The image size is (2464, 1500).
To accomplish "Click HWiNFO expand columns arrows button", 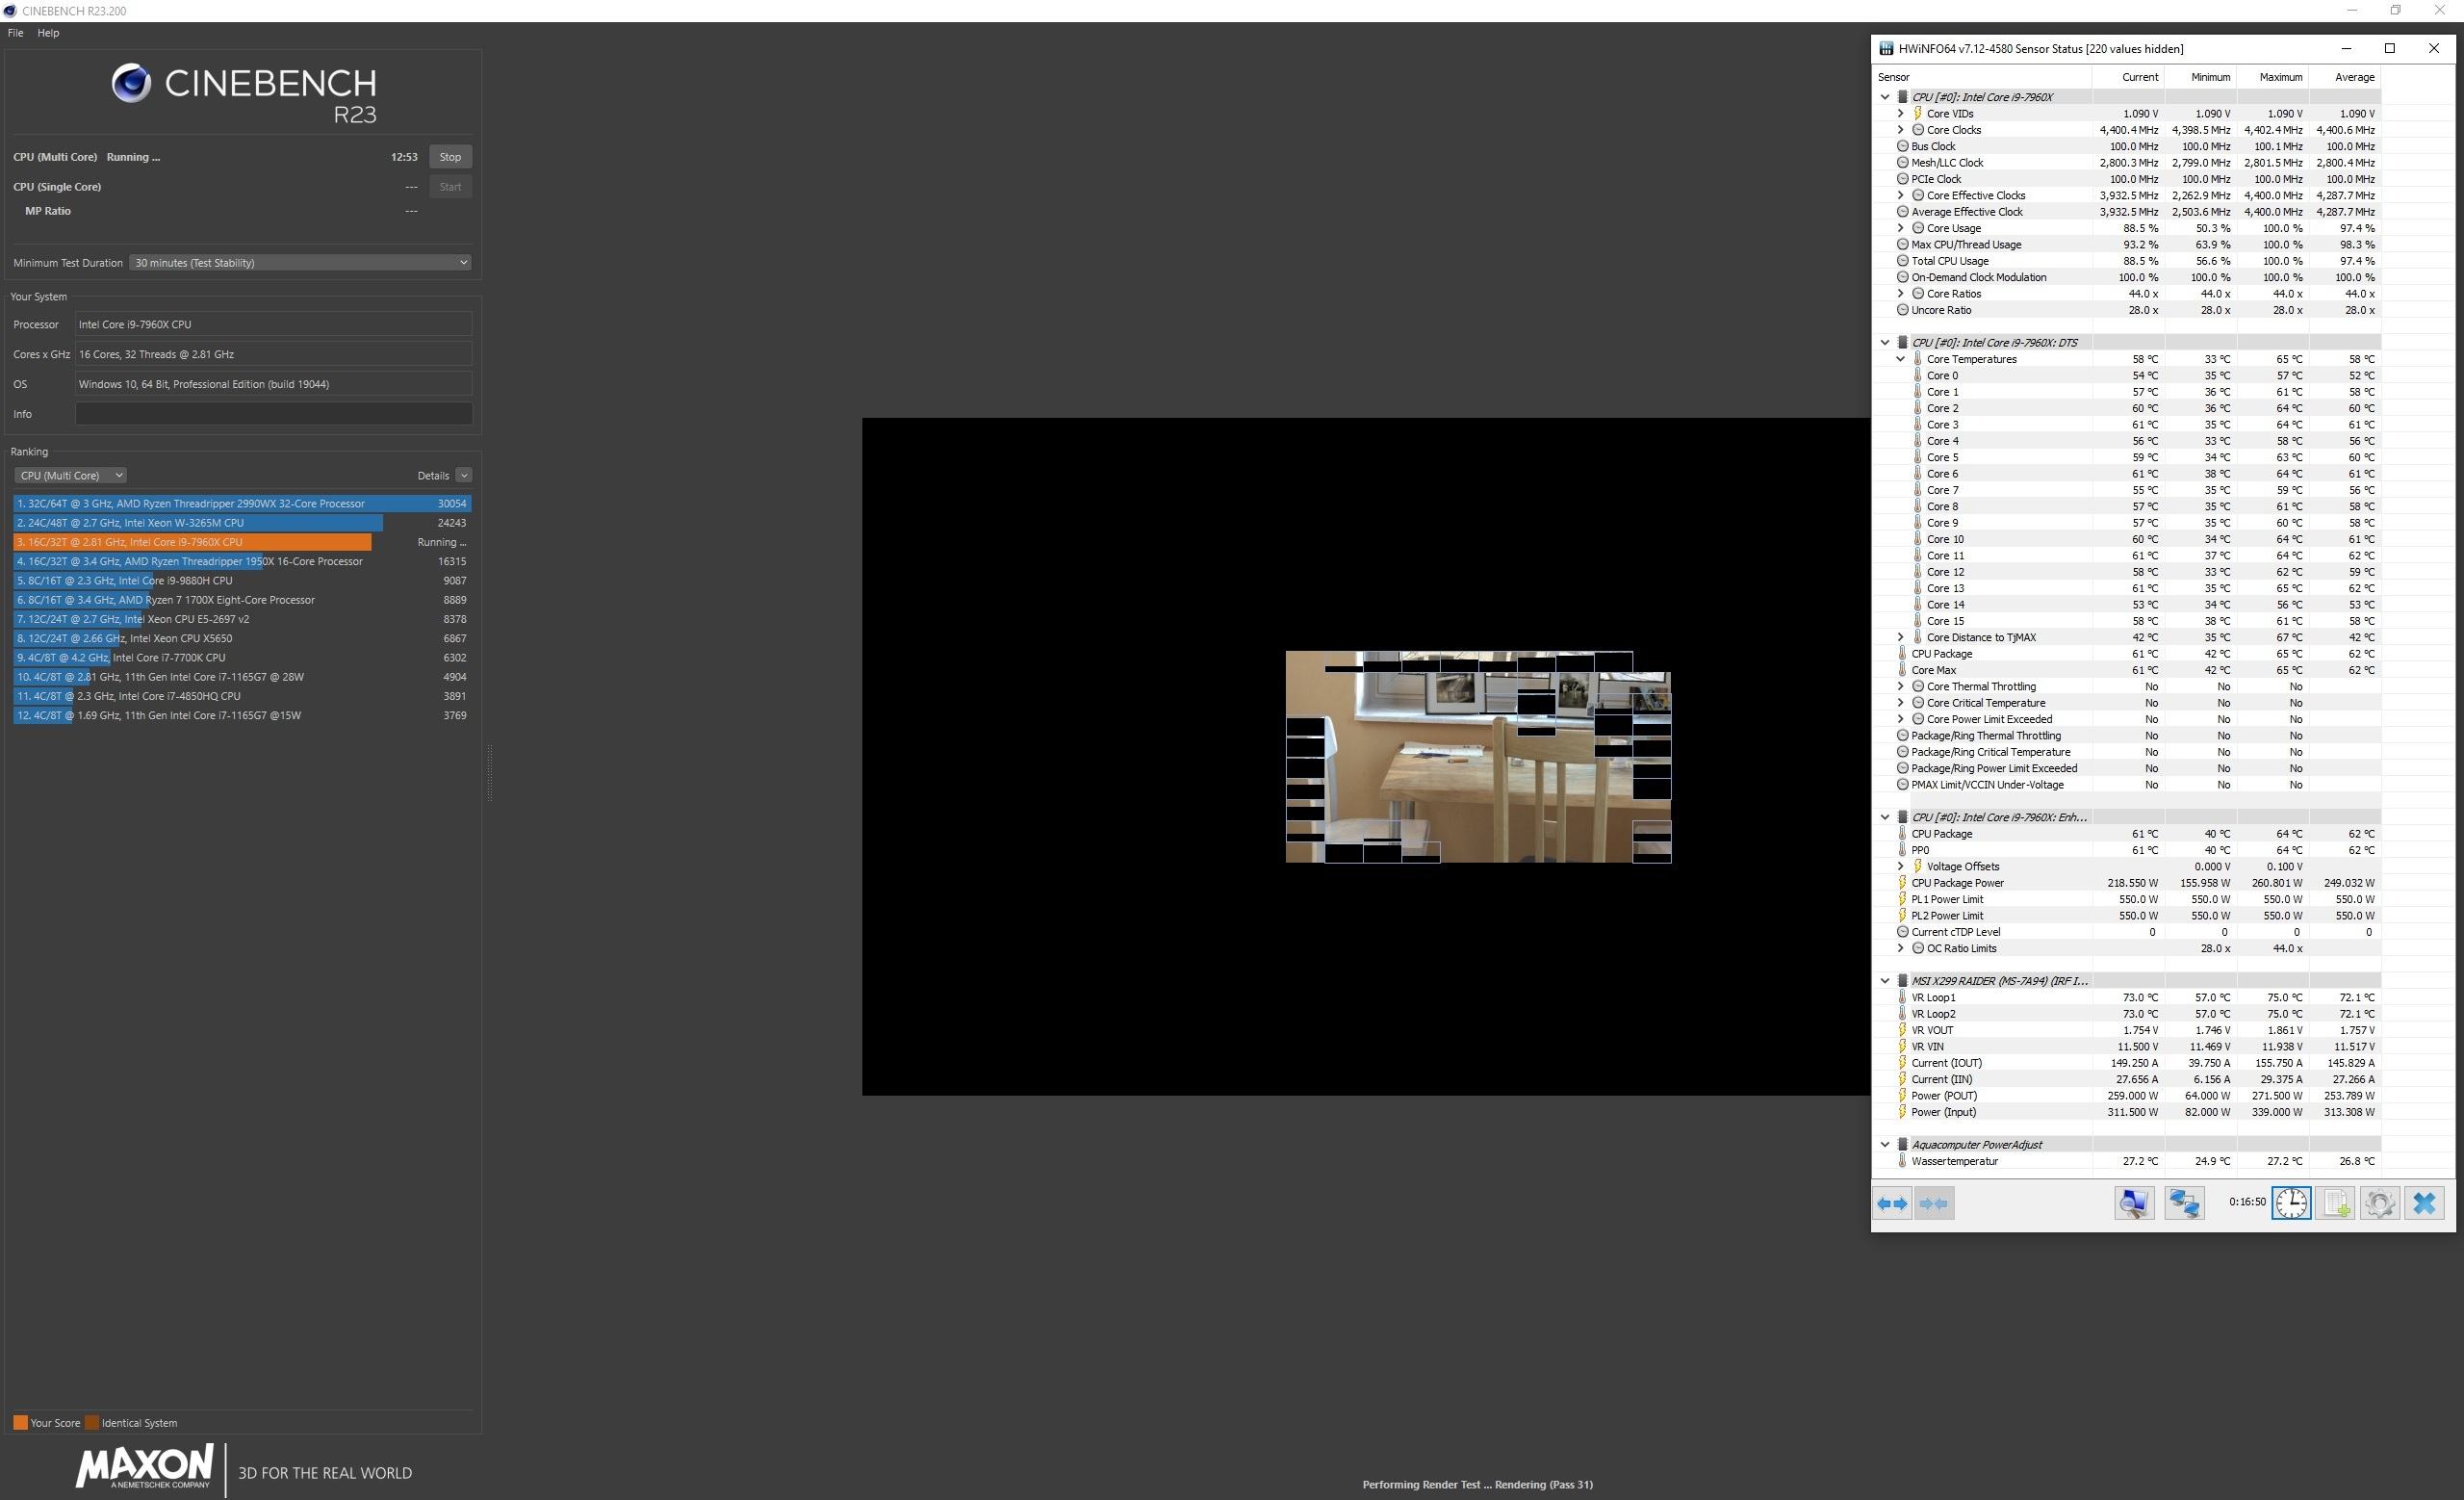I will point(1892,1203).
